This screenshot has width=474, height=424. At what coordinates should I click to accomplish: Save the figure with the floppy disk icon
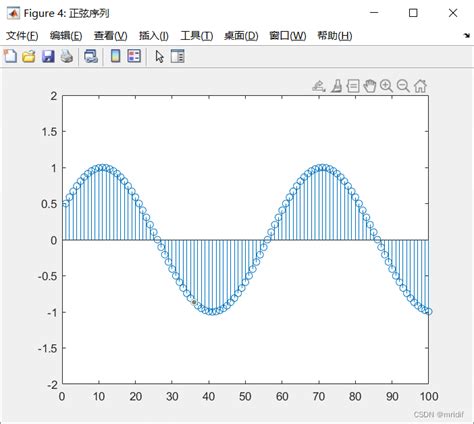click(48, 56)
